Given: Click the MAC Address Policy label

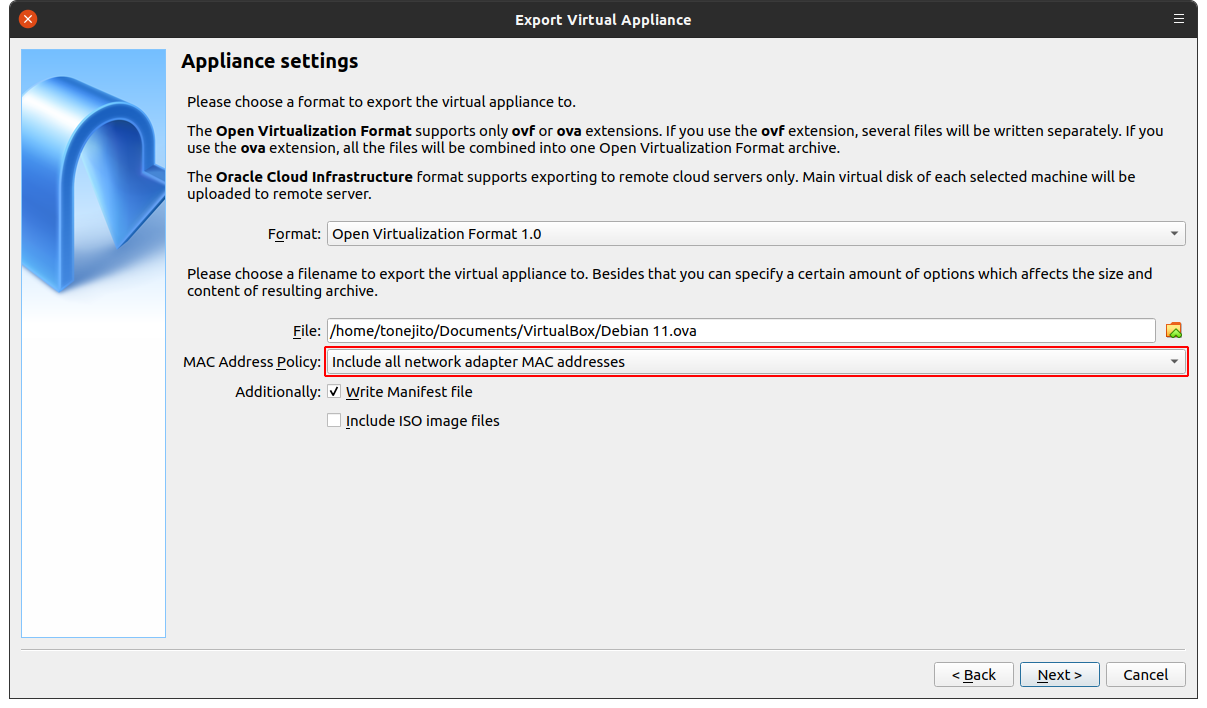Looking at the screenshot, I should (x=252, y=362).
